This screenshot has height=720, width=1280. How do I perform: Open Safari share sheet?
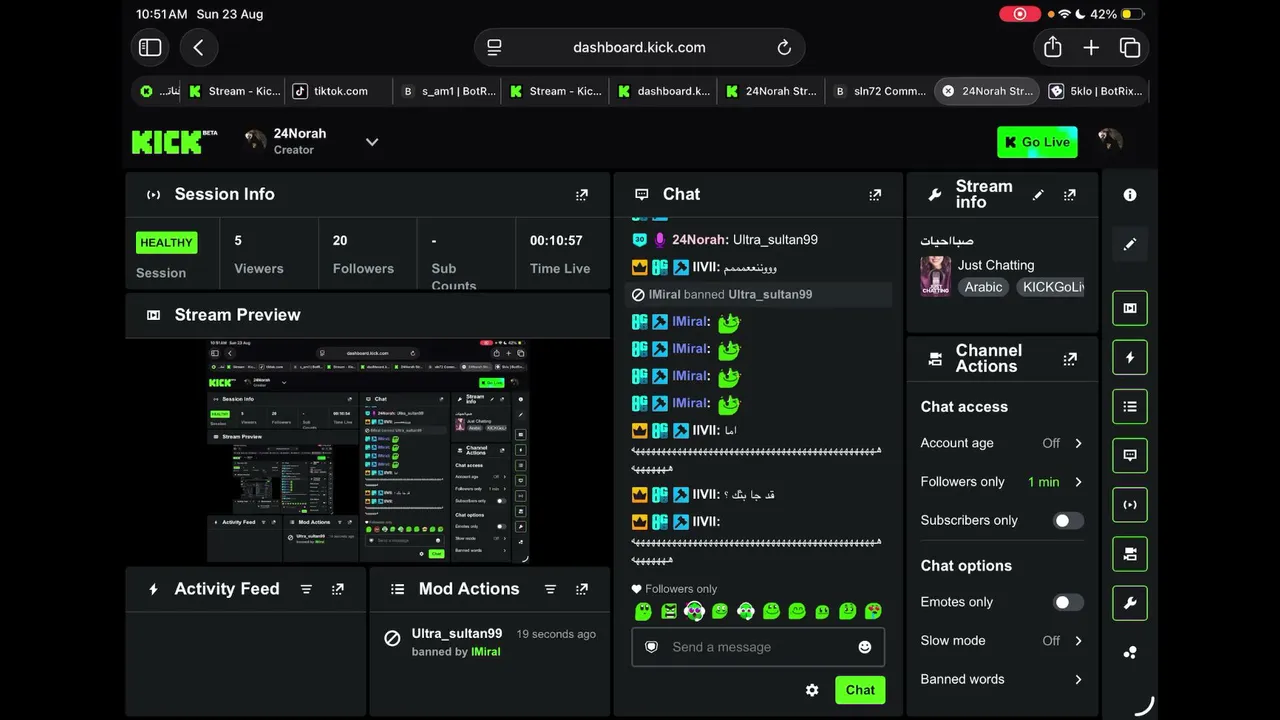pos(1052,47)
